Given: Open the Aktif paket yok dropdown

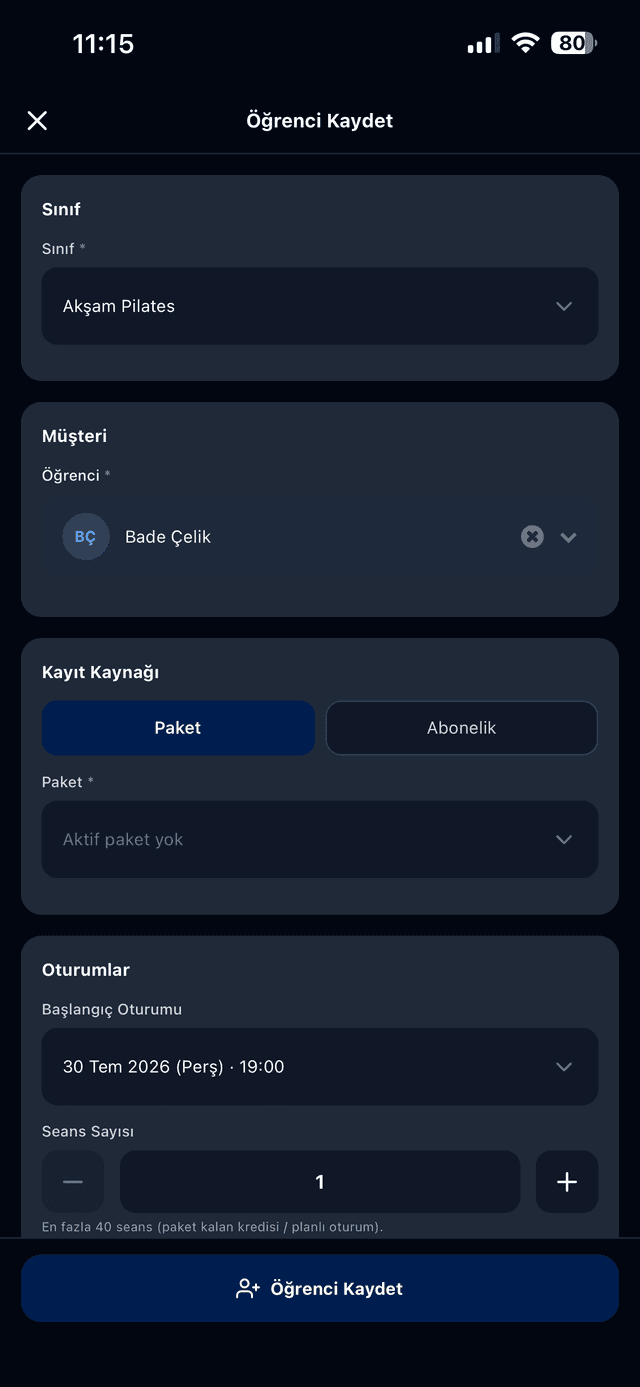Looking at the screenshot, I should (x=320, y=840).
